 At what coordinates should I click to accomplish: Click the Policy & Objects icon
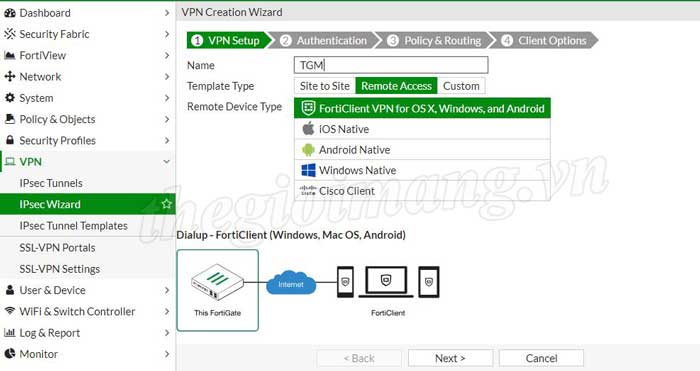click(x=9, y=119)
